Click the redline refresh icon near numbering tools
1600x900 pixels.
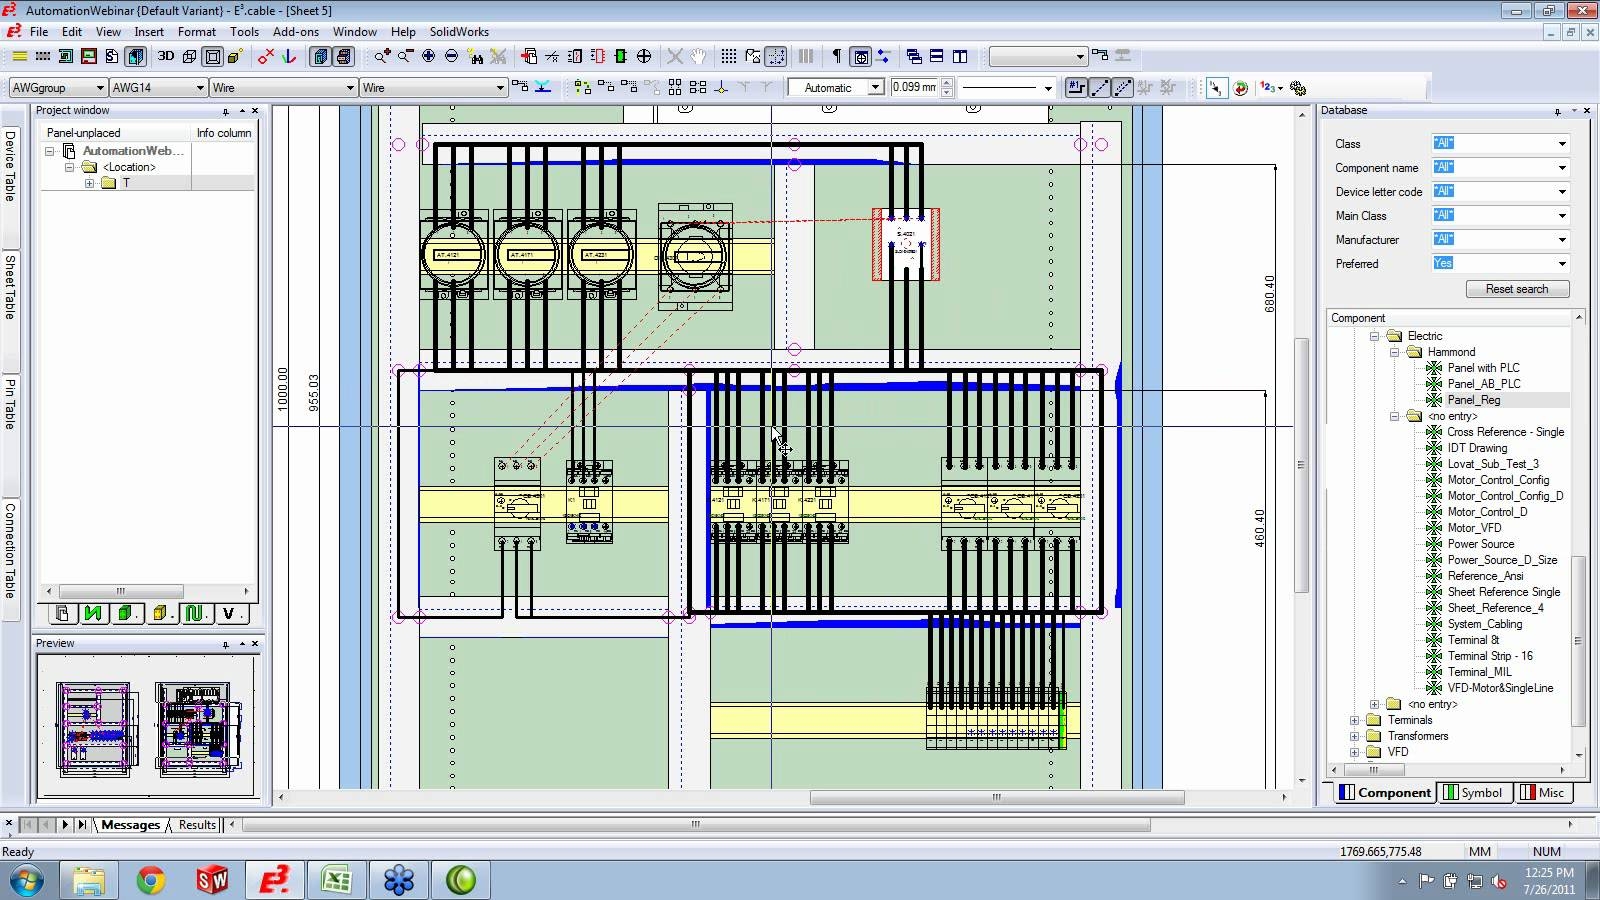(1241, 87)
